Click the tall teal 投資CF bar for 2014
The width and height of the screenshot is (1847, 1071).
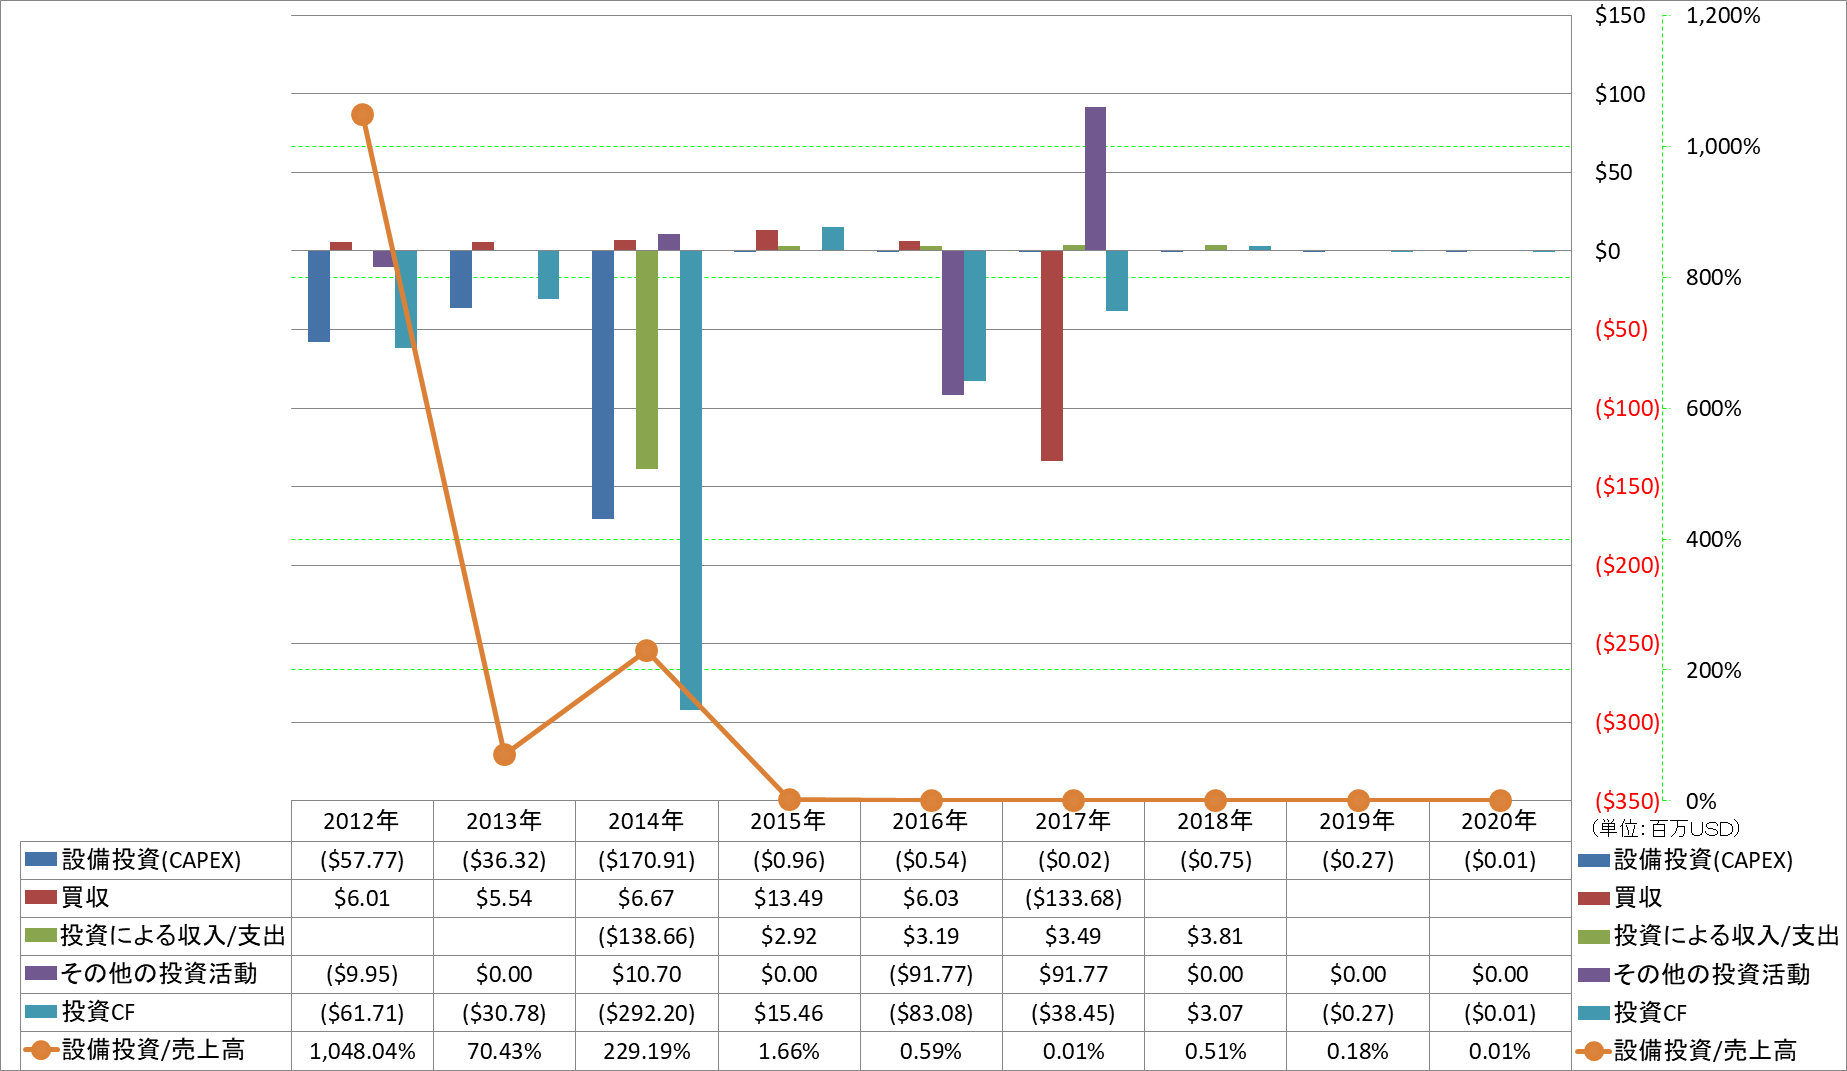pos(691,480)
